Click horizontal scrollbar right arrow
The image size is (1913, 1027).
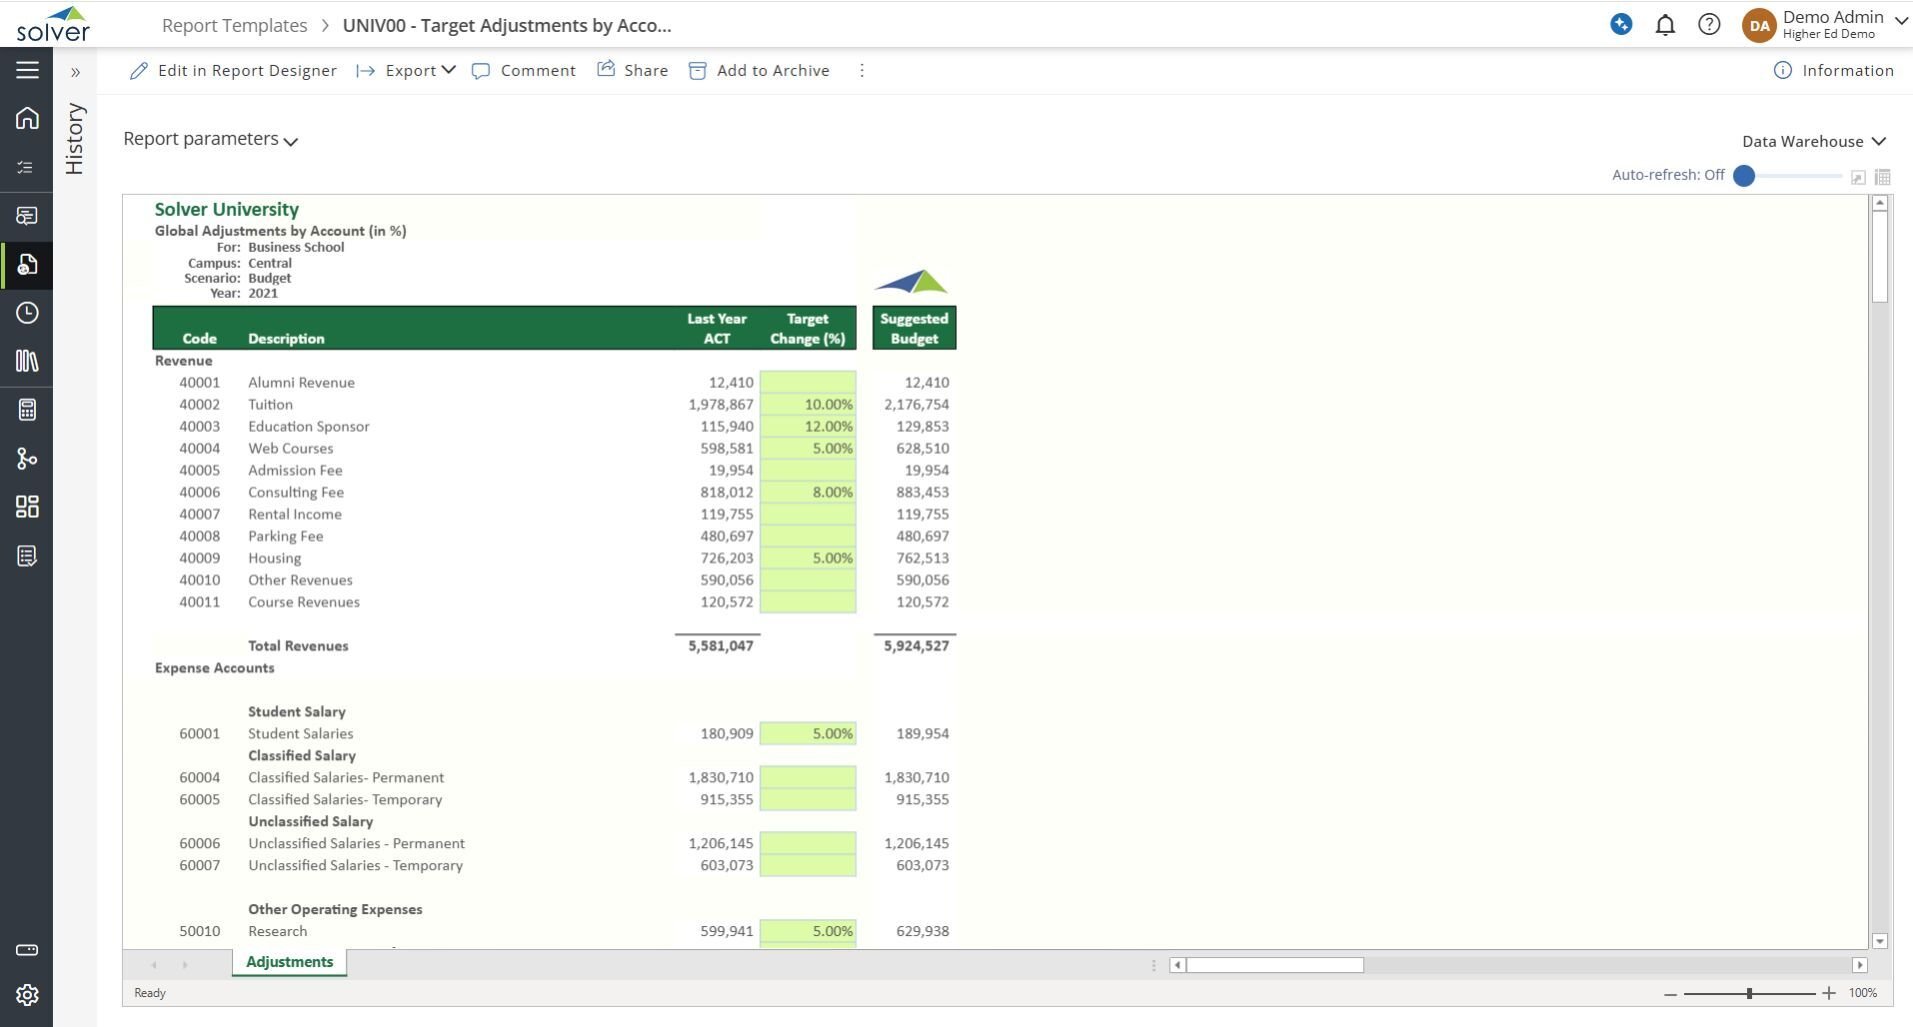(1860, 965)
